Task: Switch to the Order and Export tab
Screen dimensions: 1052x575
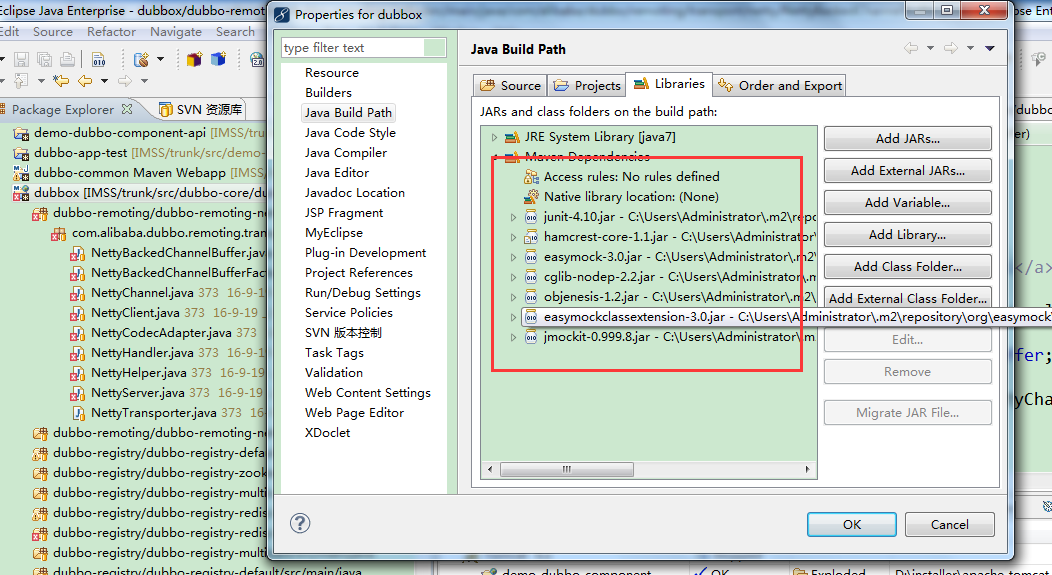Action: 780,86
